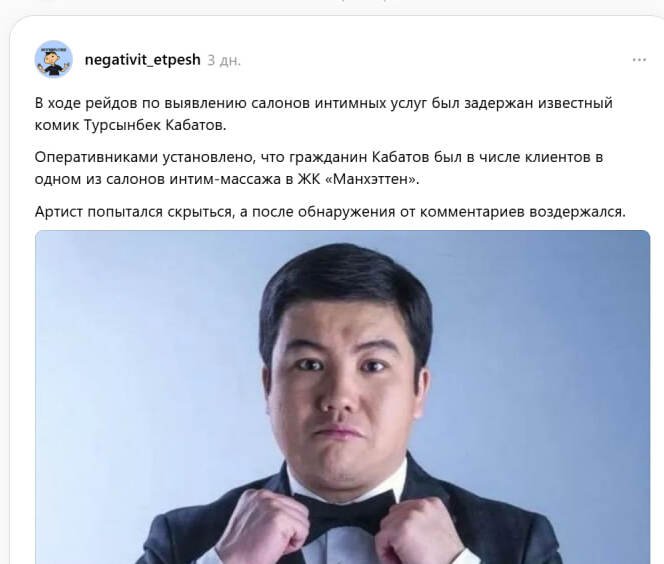This screenshot has height=564, width=664.
Task: Open the negativit_etpesh profile avatar
Action: click(x=53, y=59)
